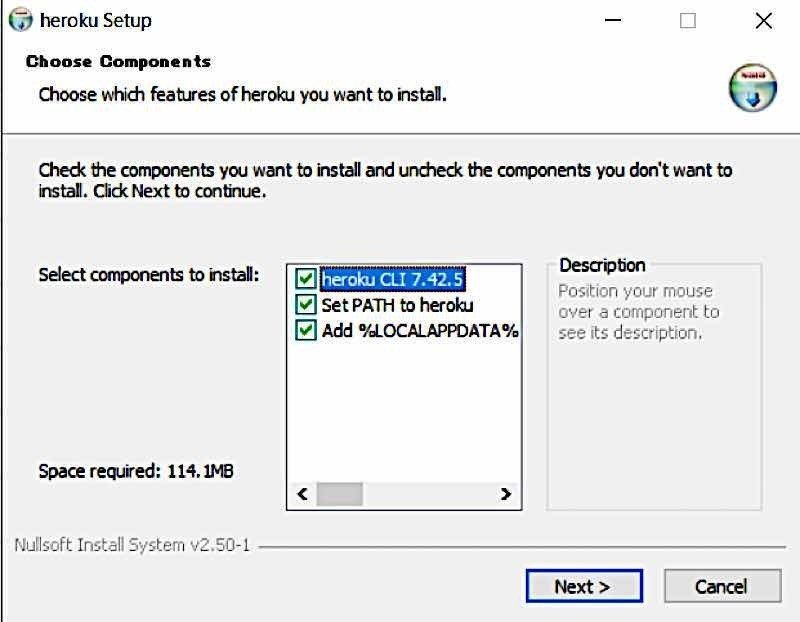
Task: Toggle the Set PATH to heroku checkbox
Action: 306,305
